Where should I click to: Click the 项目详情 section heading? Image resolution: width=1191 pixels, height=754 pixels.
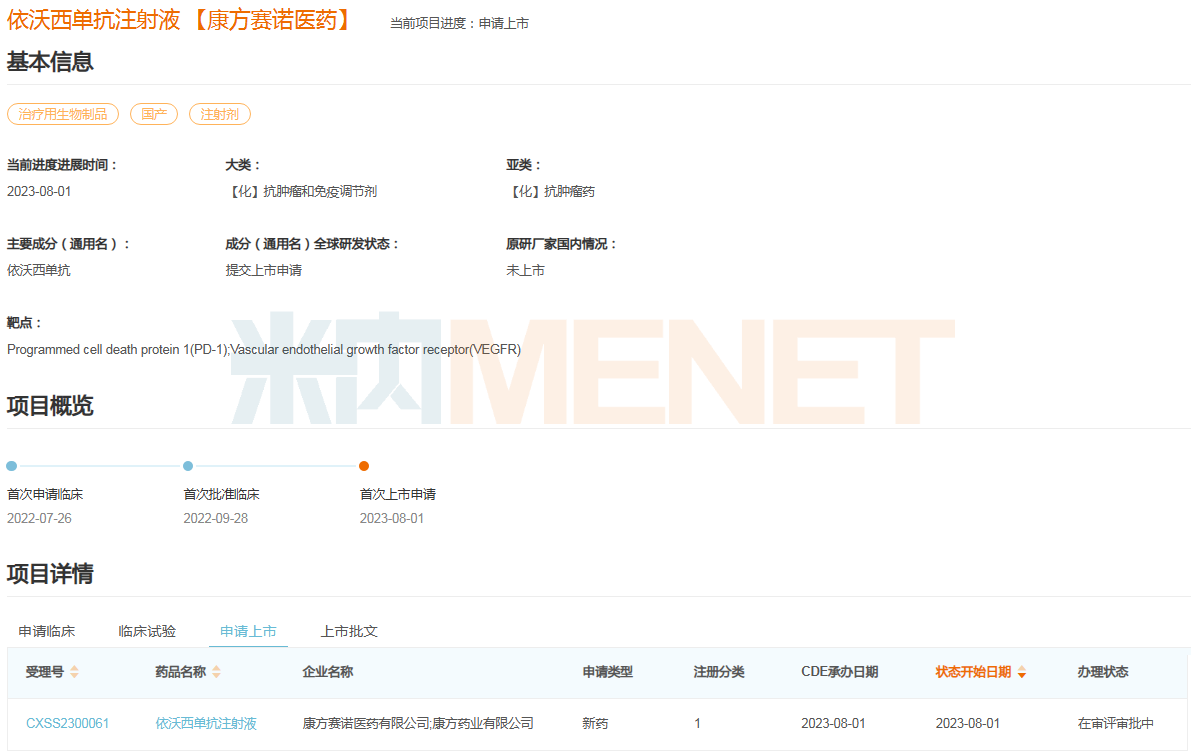coord(50,573)
